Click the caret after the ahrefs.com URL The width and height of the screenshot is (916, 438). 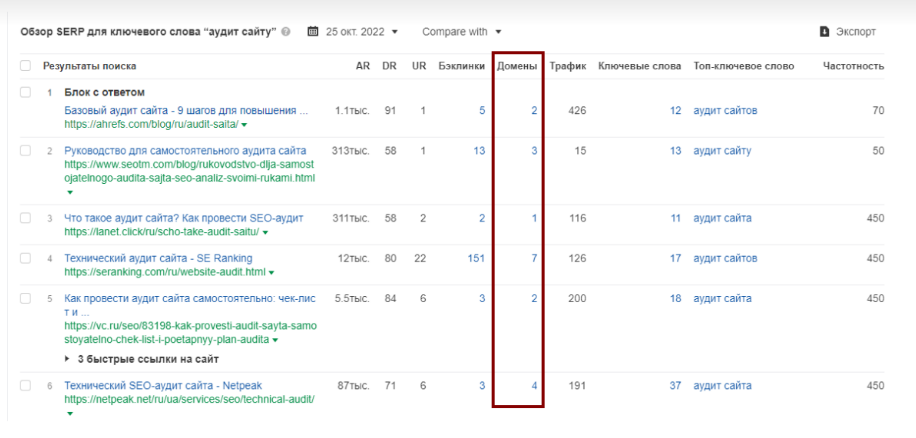244,125
